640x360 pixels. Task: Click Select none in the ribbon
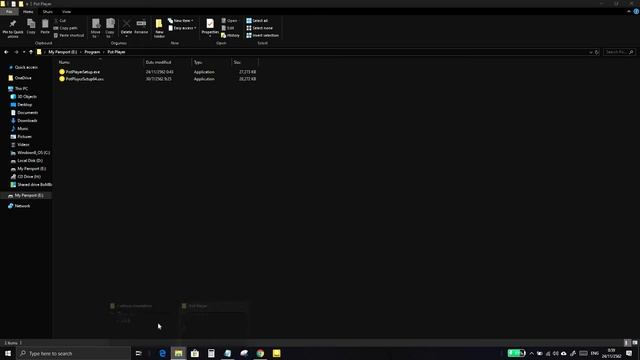coord(259,28)
